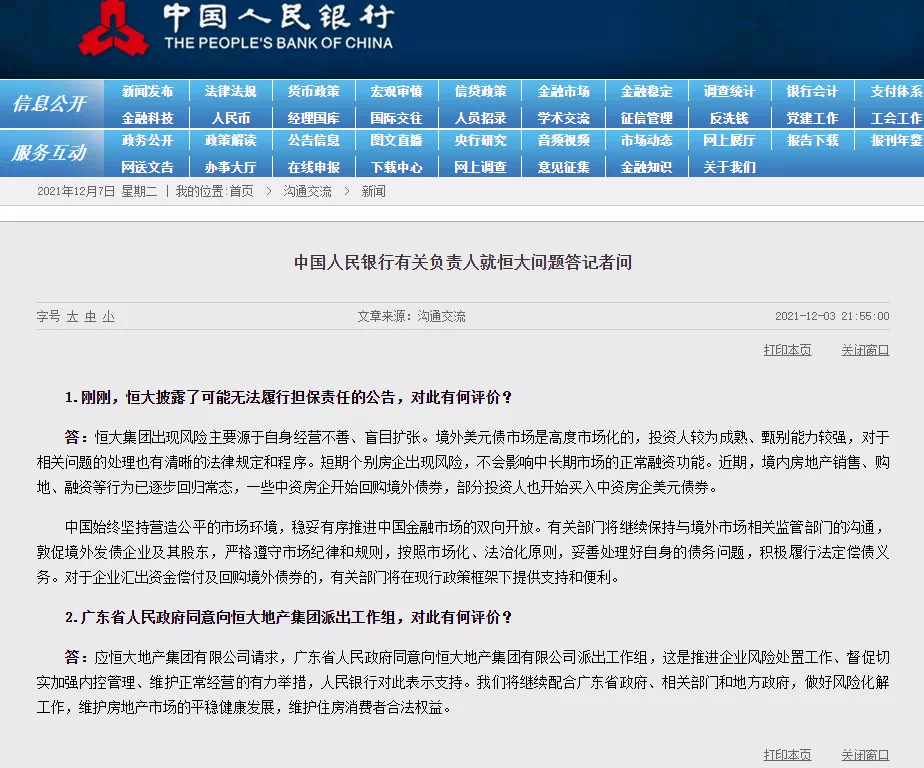Image resolution: width=924 pixels, height=768 pixels.
Task: Select 图文直播 menu entry
Action: [397, 140]
